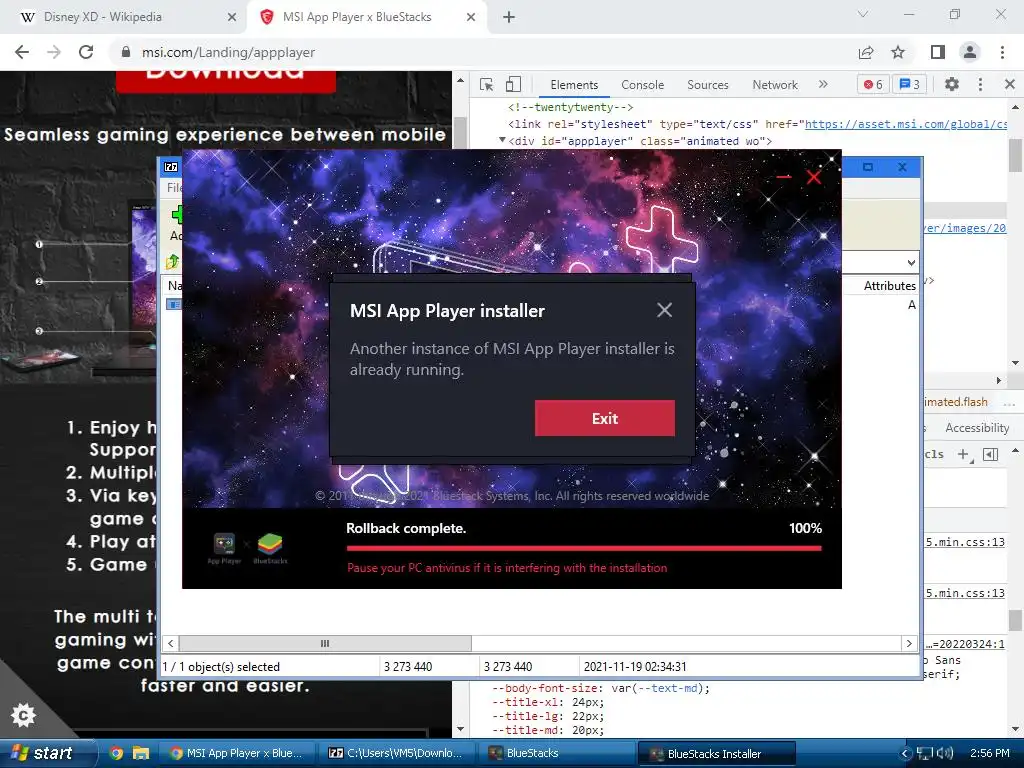Viewport: 1024px width, 768px height.
Task: Open DevTools customize three-dot menu
Action: click(x=980, y=84)
